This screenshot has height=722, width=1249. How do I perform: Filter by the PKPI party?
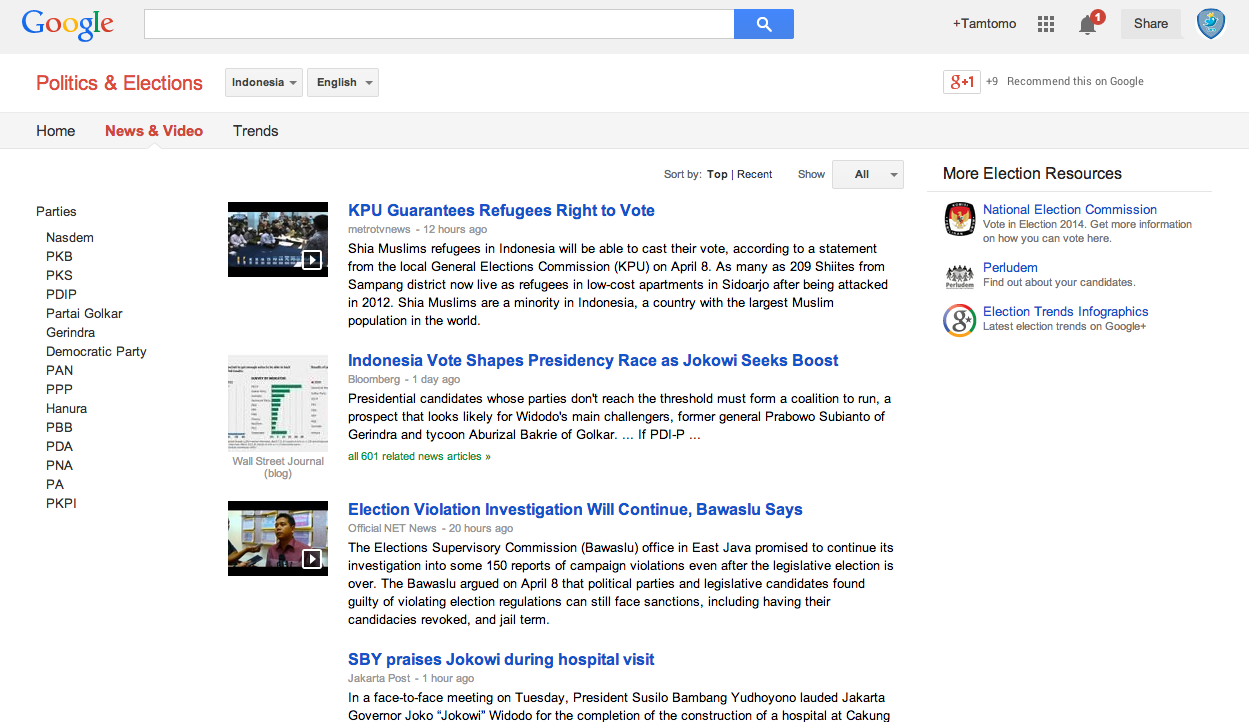[x=61, y=504]
